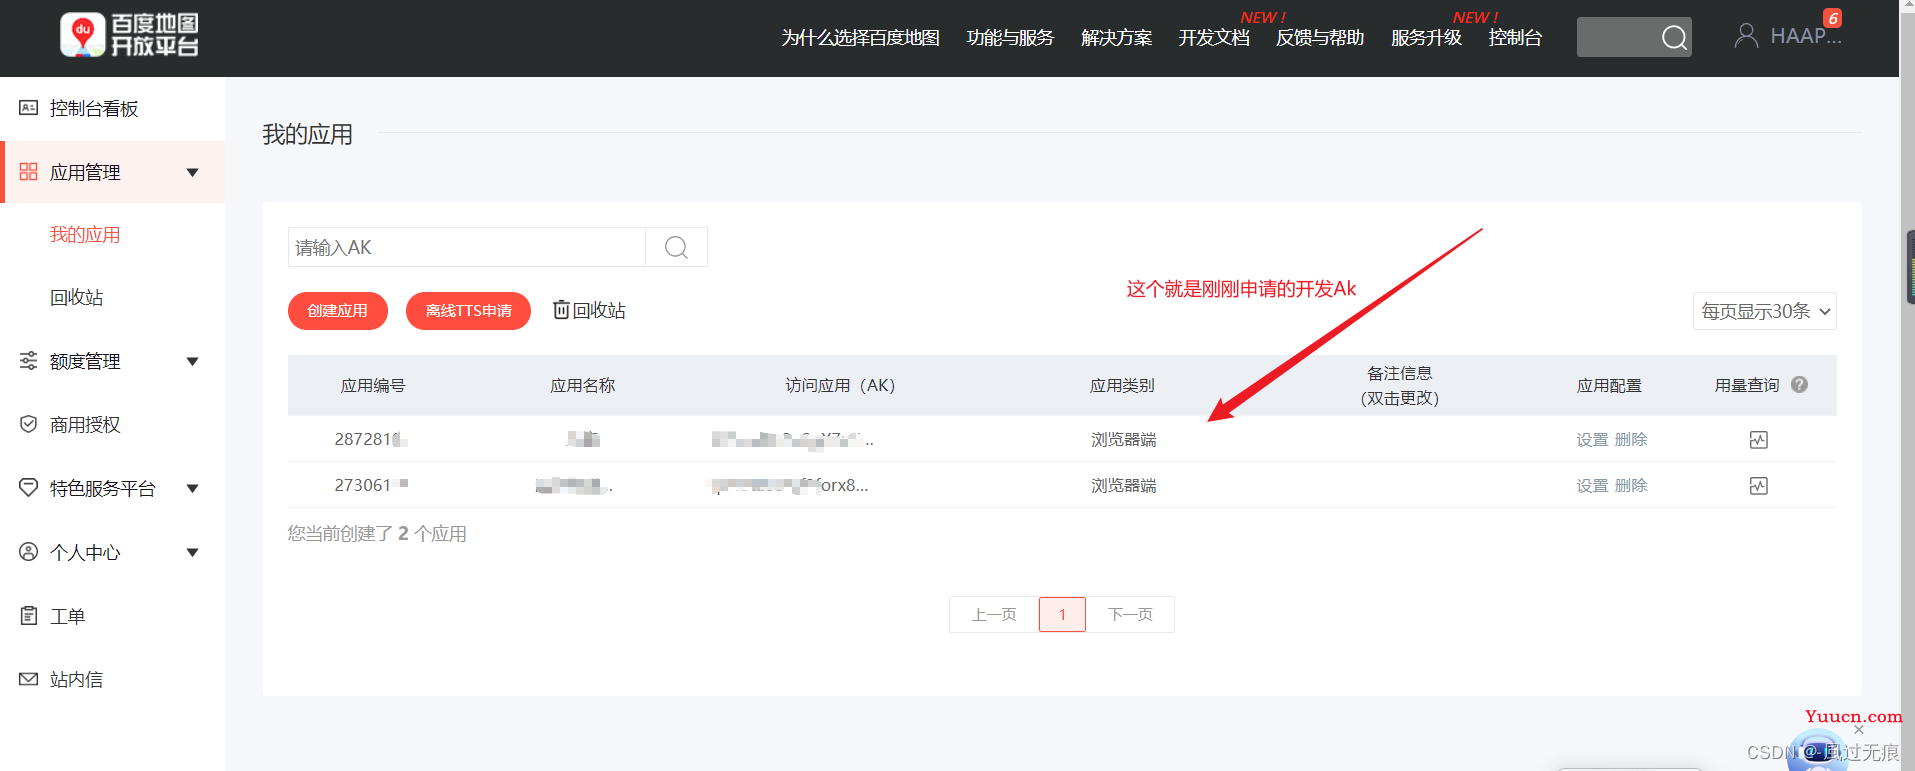Image resolution: width=1915 pixels, height=771 pixels.
Task: Select page 1 in pagination
Action: [1062, 614]
